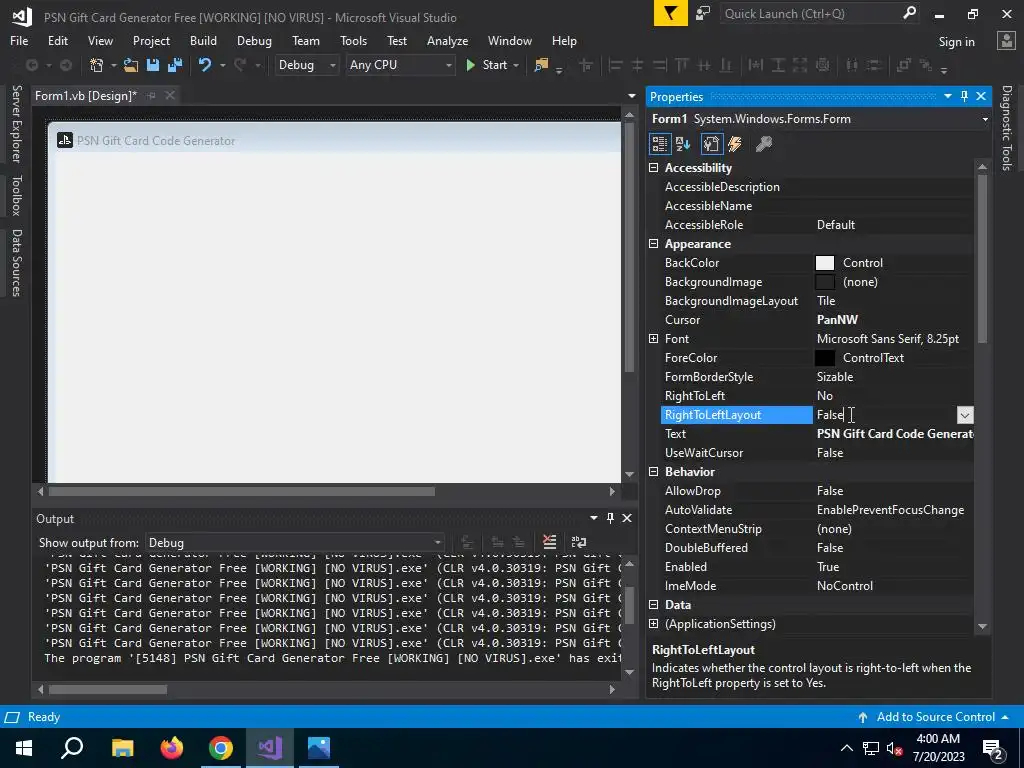Click in the Quick Launch search box
Image resolution: width=1024 pixels, height=768 pixels.
click(x=810, y=14)
